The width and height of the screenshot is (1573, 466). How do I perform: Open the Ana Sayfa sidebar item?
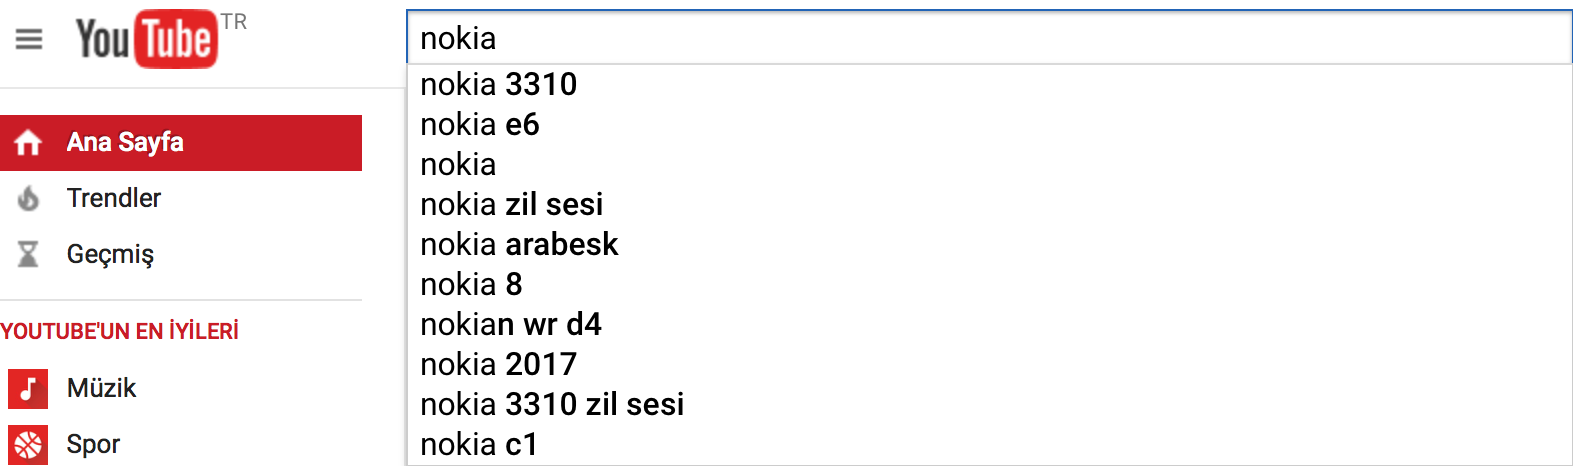point(125,143)
